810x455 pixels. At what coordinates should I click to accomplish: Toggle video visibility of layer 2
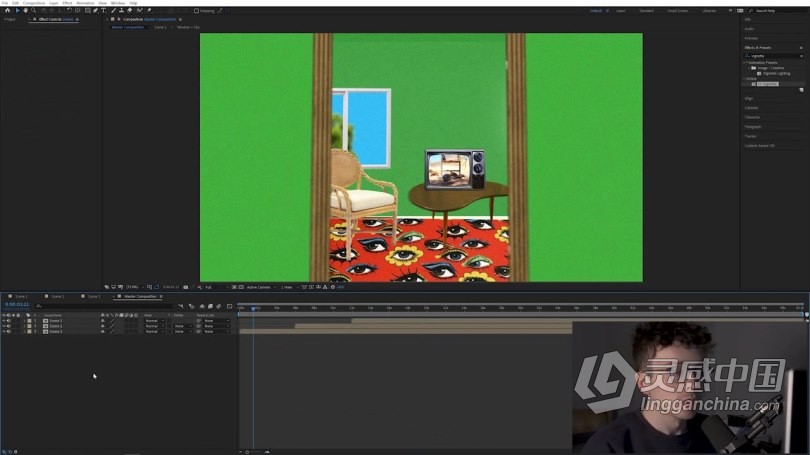pyautogui.click(x=4, y=326)
